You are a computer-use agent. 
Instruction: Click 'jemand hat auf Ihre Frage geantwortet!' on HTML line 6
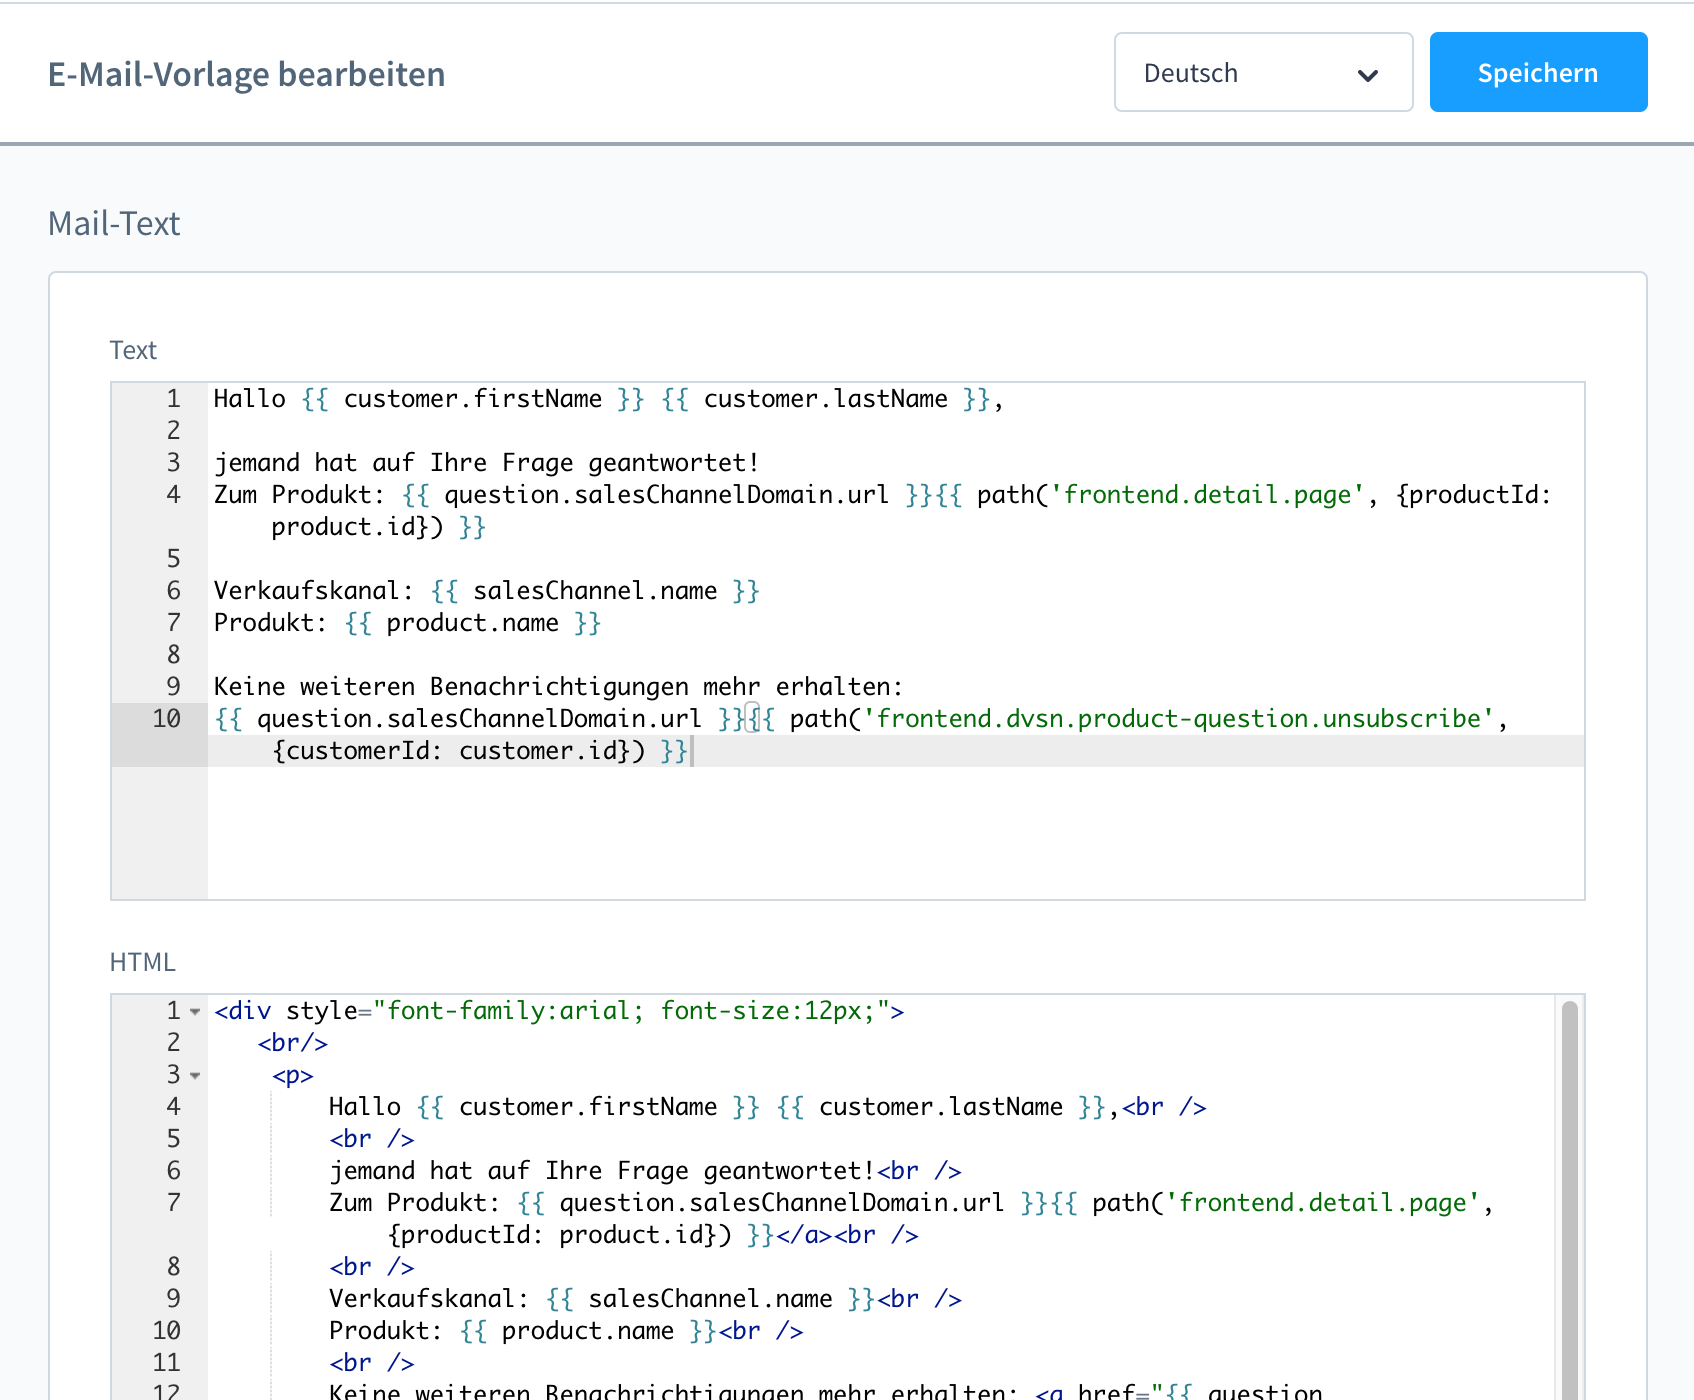pyautogui.click(x=602, y=1171)
